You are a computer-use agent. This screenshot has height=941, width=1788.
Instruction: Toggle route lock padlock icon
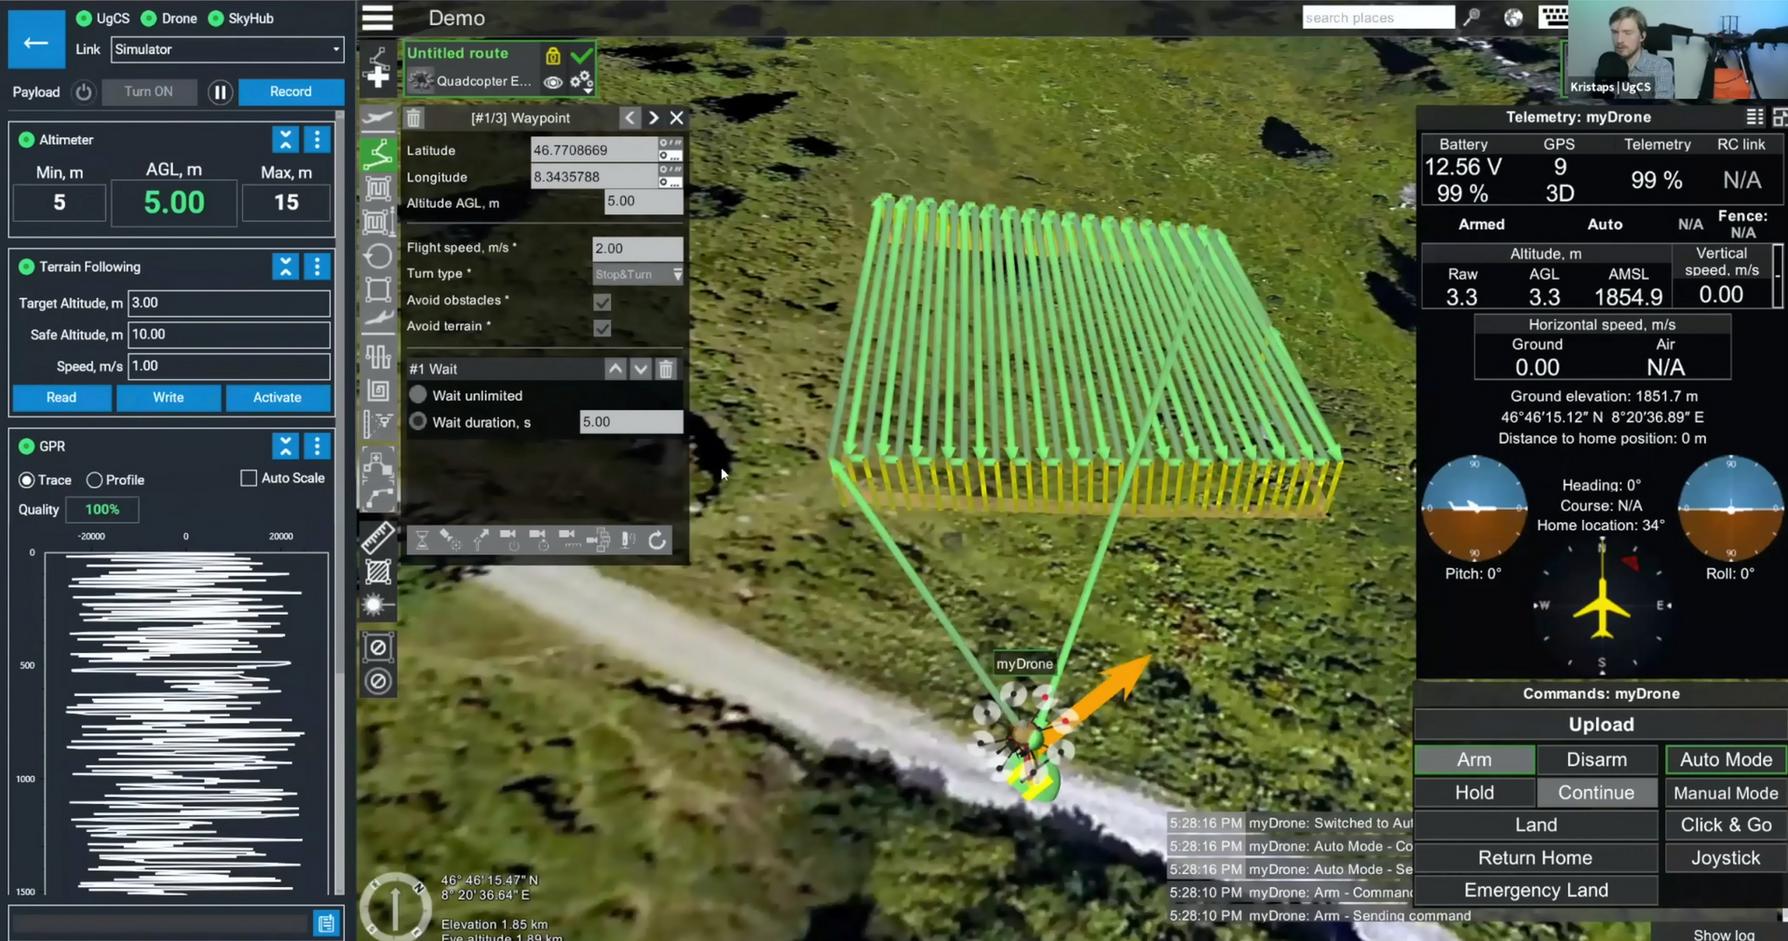pos(553,55)
